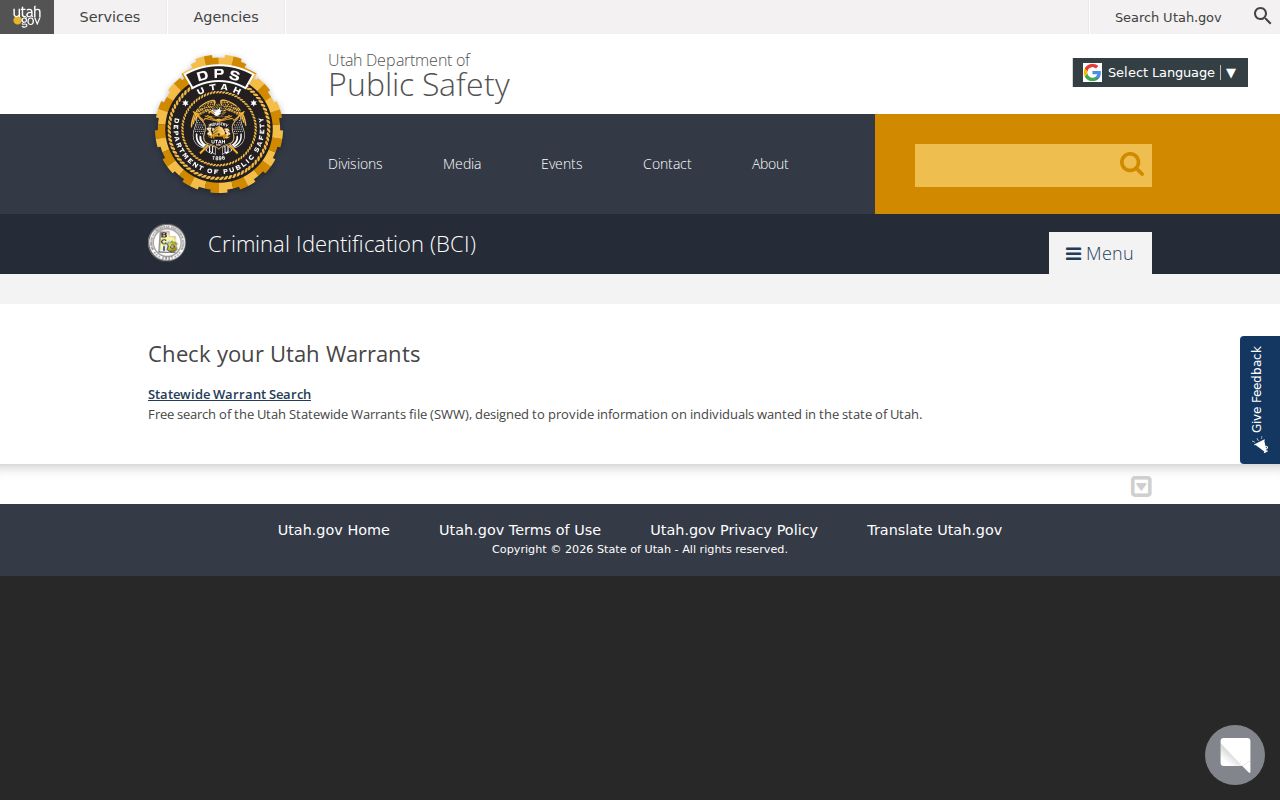Screen dimensions: 1280x800
Task: Click the Public Safety department title
Action: click(x=419, y=85)
